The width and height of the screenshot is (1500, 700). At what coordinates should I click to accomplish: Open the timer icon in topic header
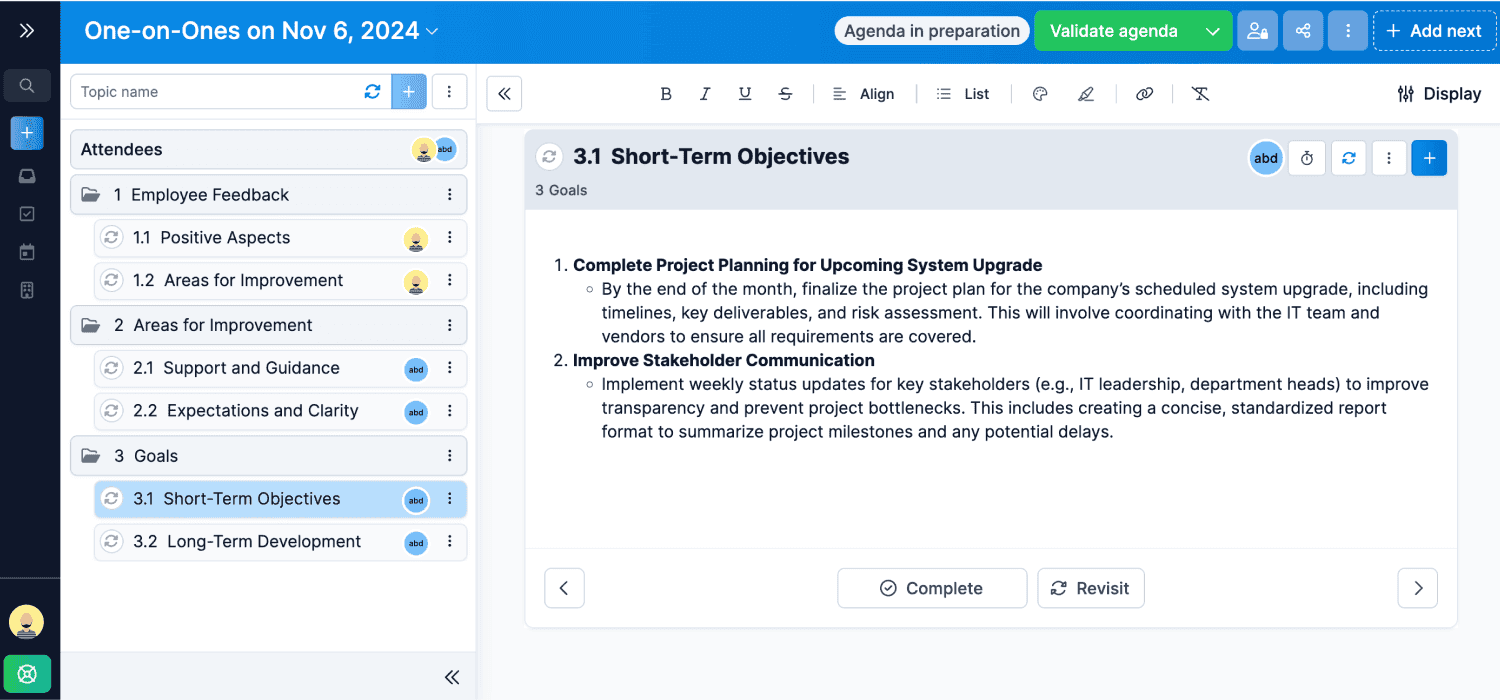1307,158
